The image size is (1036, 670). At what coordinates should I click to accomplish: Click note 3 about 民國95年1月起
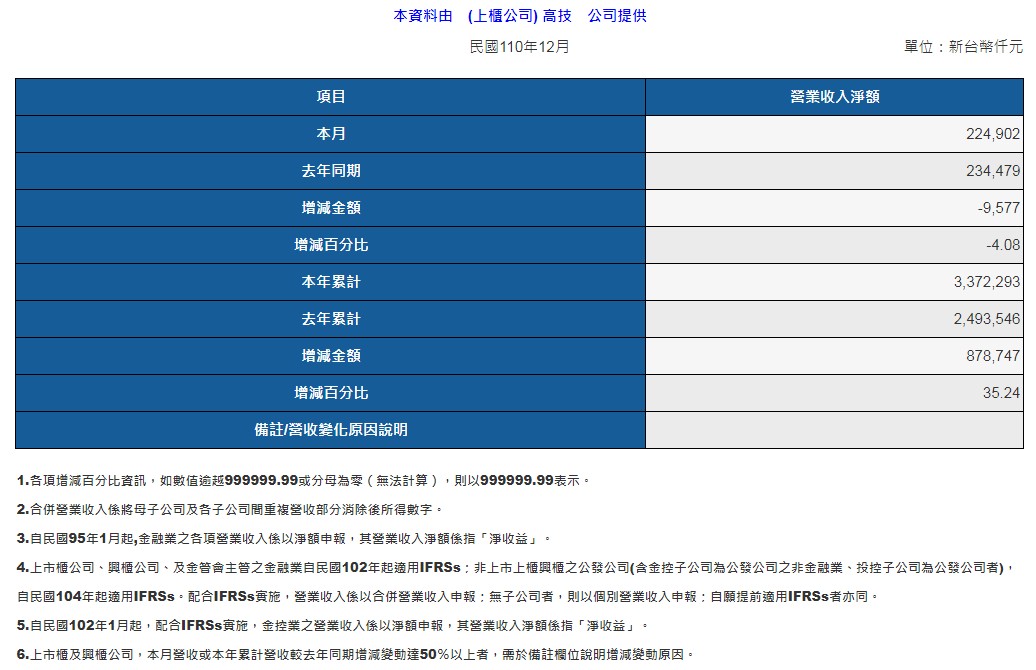284,539
